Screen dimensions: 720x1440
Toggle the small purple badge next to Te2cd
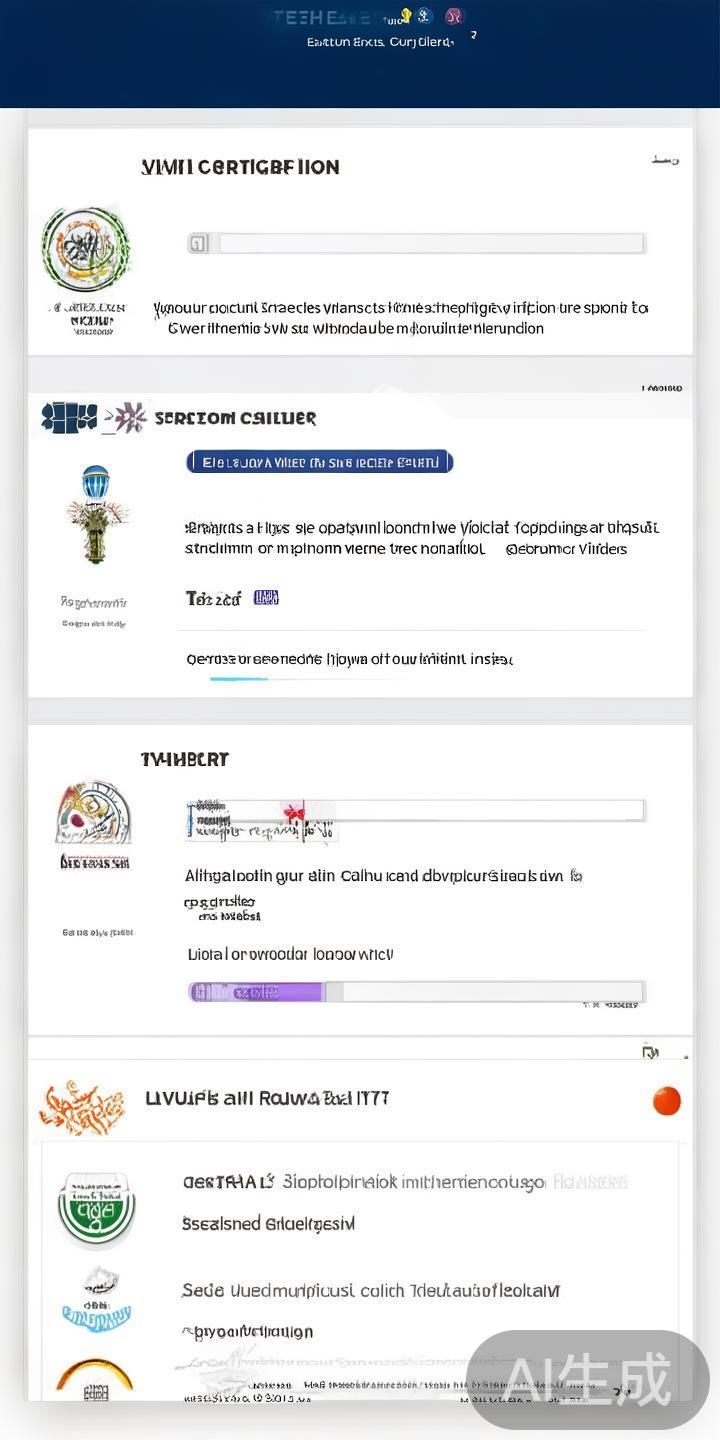[x=266, y=598]
